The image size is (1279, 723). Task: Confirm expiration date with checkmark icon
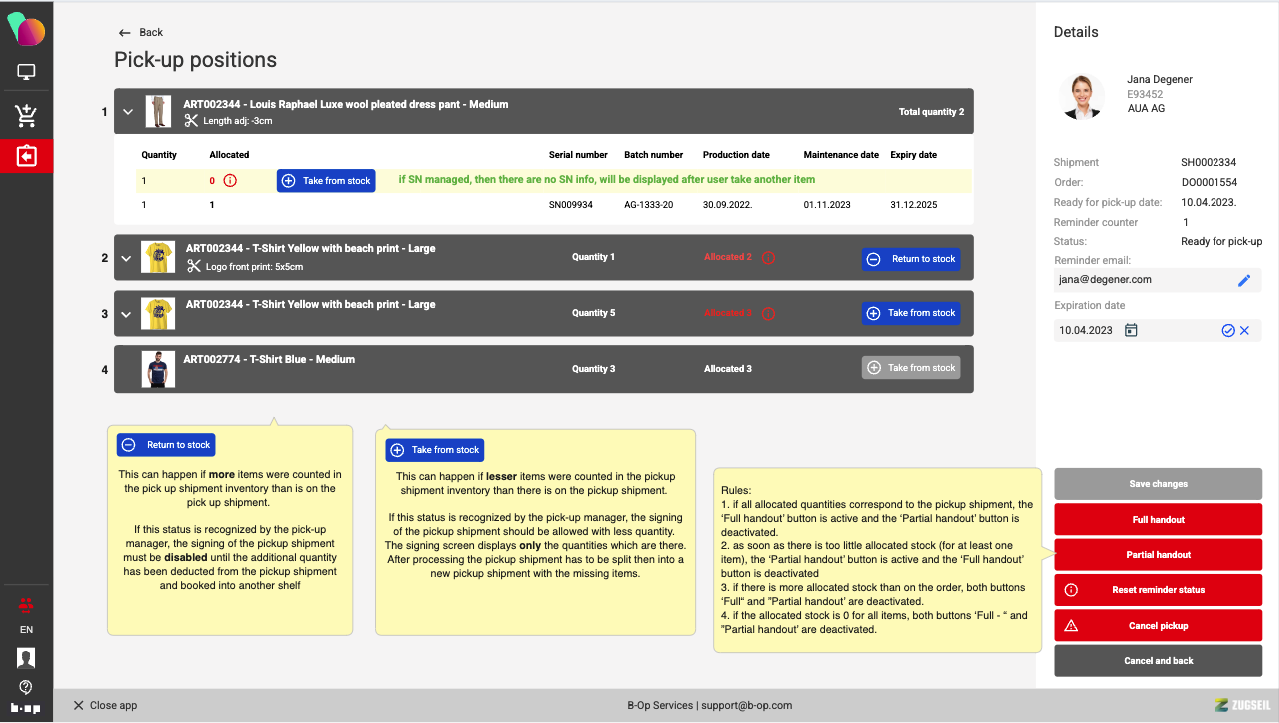(1227, 330)
